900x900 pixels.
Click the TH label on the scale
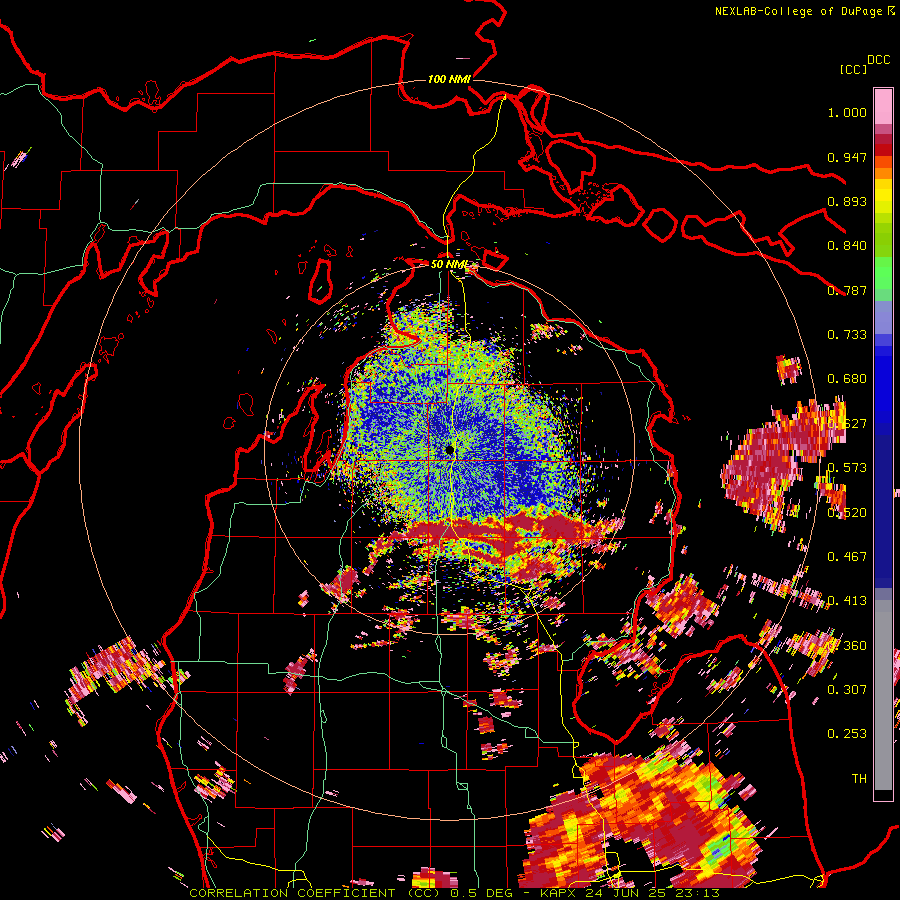(859, 779)
